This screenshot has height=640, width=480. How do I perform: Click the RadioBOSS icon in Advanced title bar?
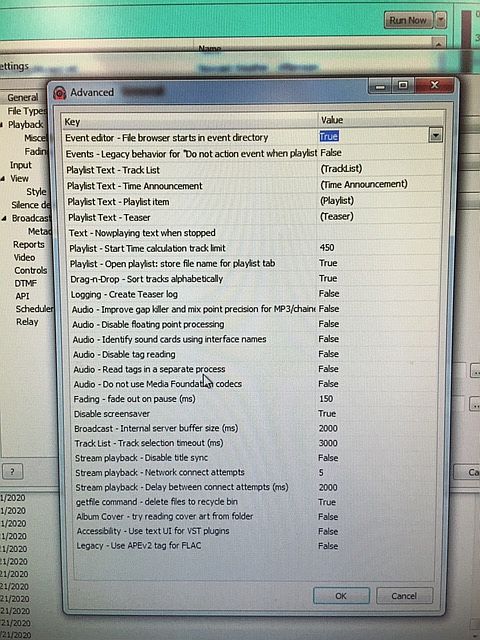60,93
